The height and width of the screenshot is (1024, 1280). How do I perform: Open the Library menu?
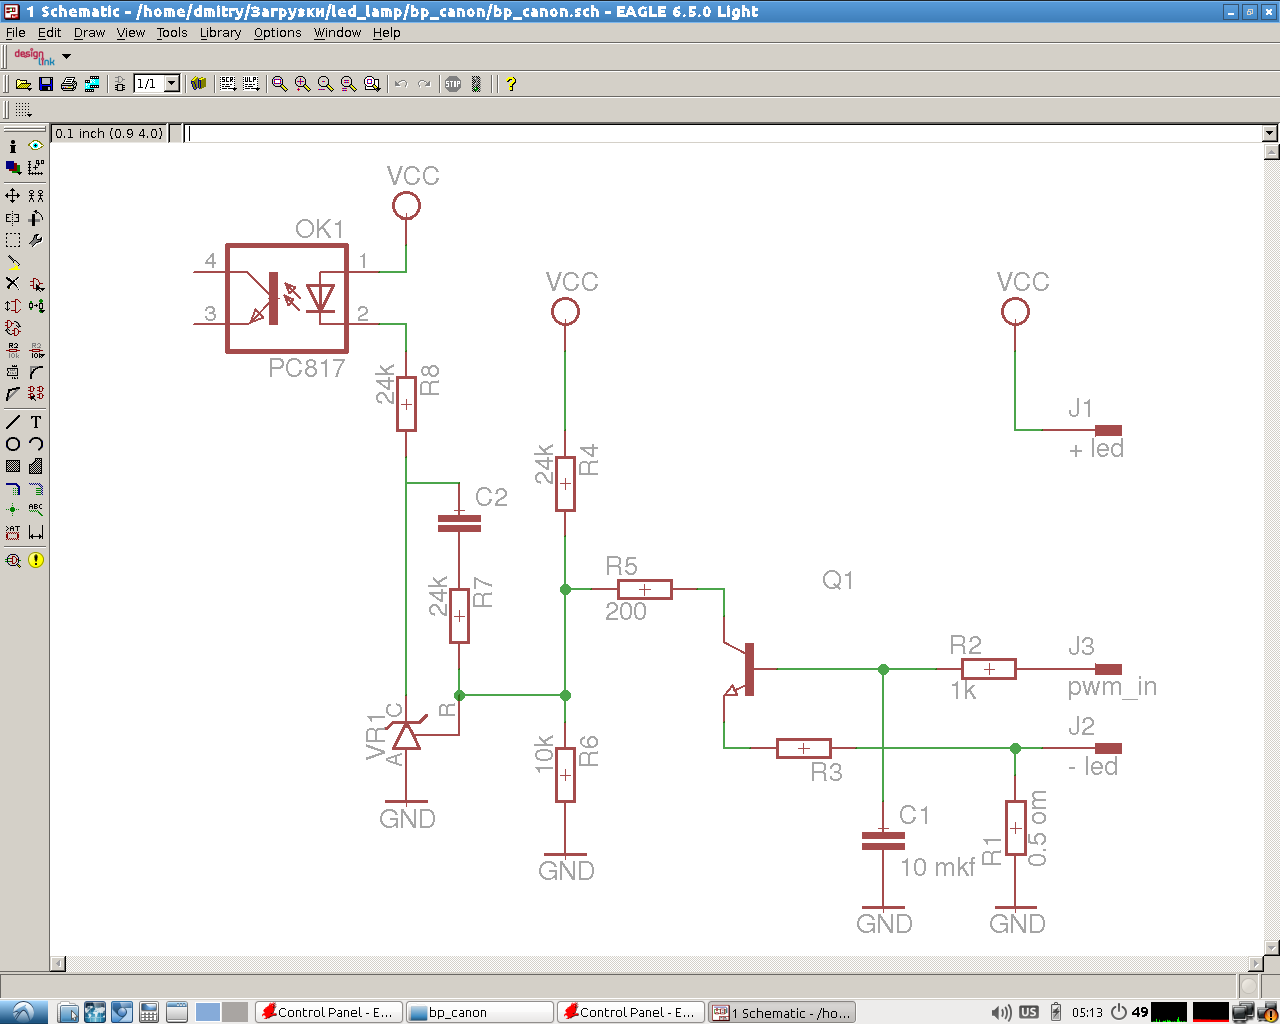point(220,33)
